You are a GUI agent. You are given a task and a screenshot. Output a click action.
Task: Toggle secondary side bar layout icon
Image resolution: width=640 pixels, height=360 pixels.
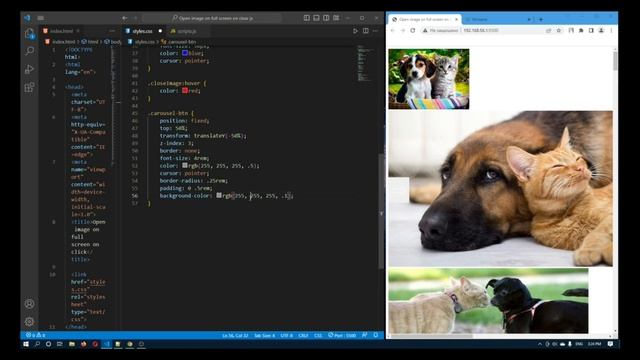point(326,18)
